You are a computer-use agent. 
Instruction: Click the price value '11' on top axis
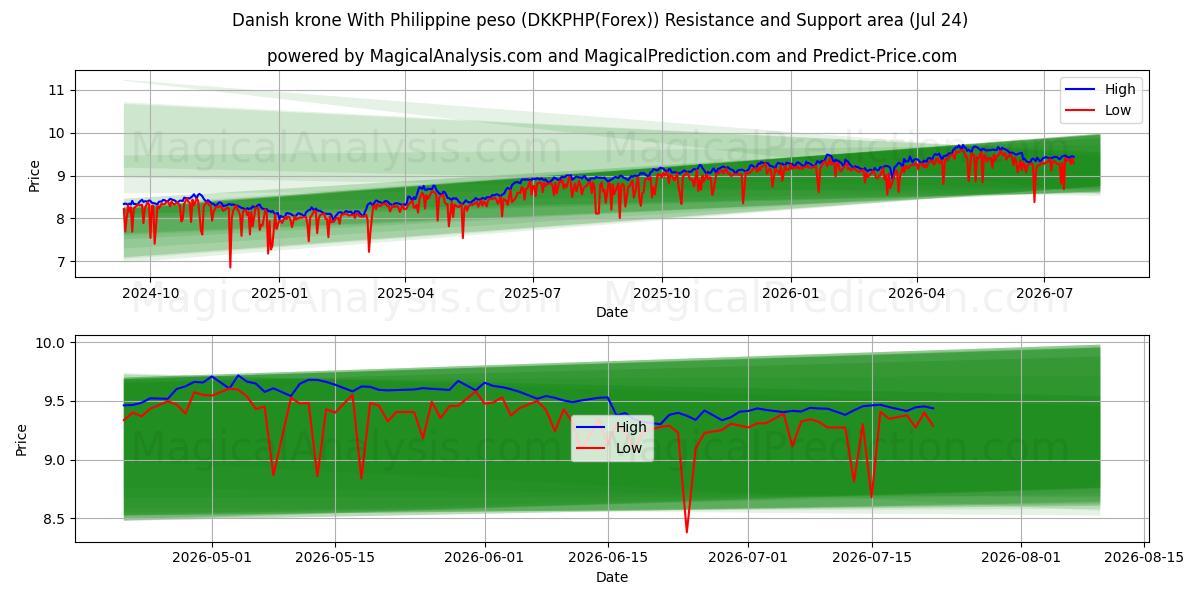(x=56, y=90)
